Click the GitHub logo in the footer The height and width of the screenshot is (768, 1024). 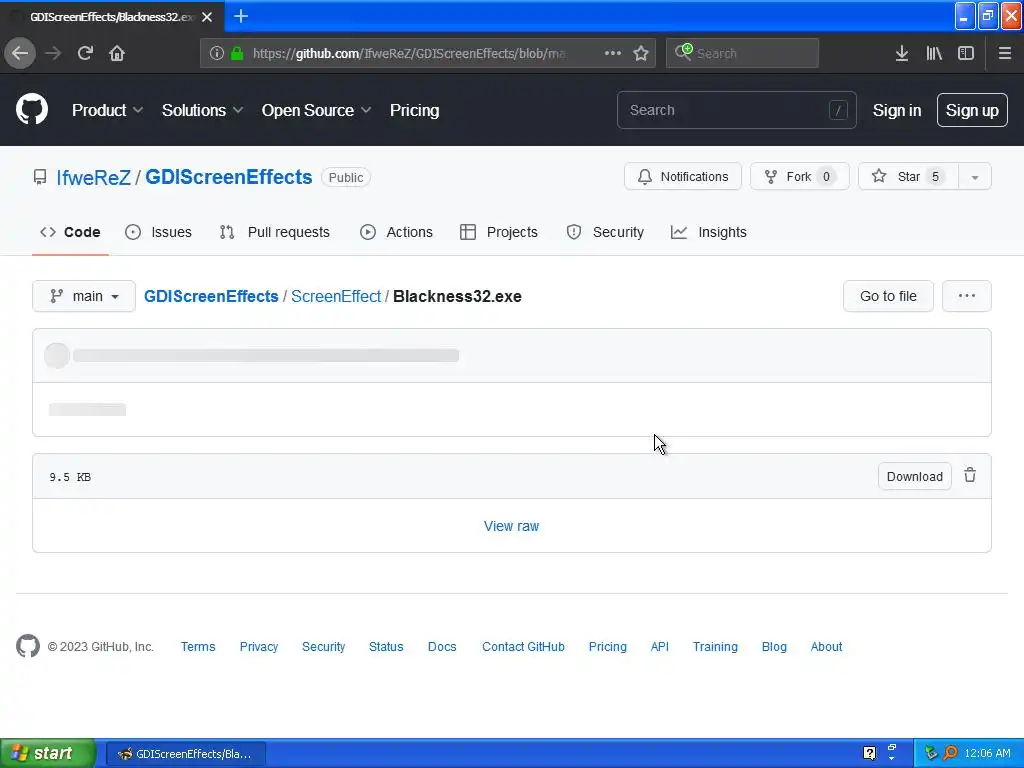point(27,646)
